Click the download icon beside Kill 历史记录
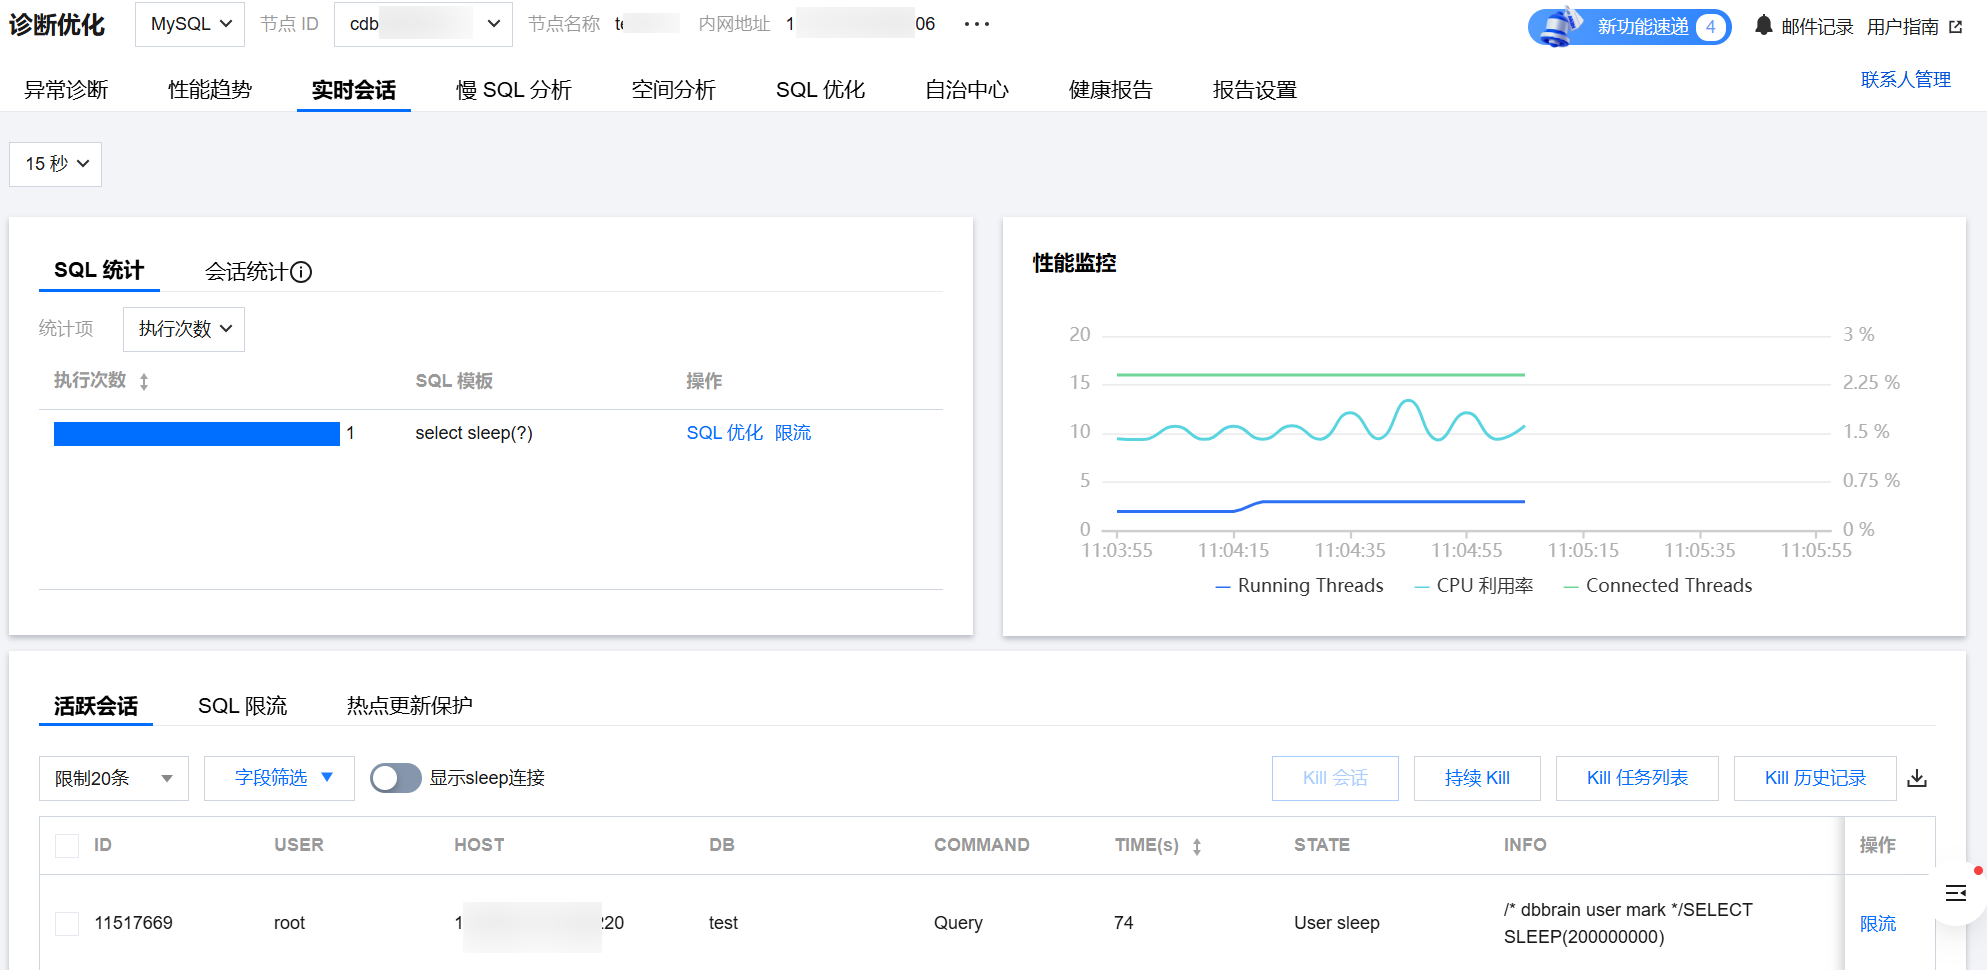The width and height of the screenshot is (1987, 970). tap(1917, 778)
